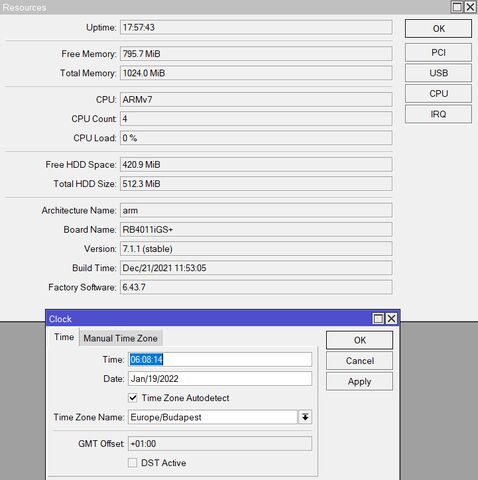
Task: Click the Board Name value RB4011iGS+
Action: point(256,230)
